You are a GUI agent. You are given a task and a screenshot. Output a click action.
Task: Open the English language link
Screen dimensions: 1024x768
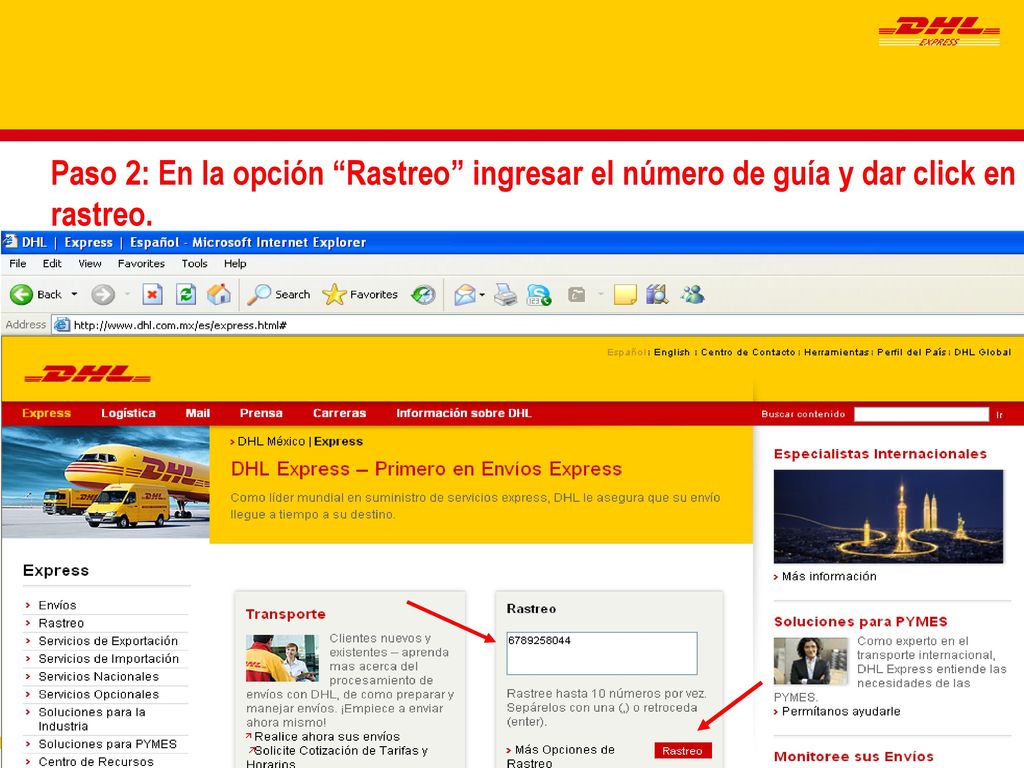(671, 352)
